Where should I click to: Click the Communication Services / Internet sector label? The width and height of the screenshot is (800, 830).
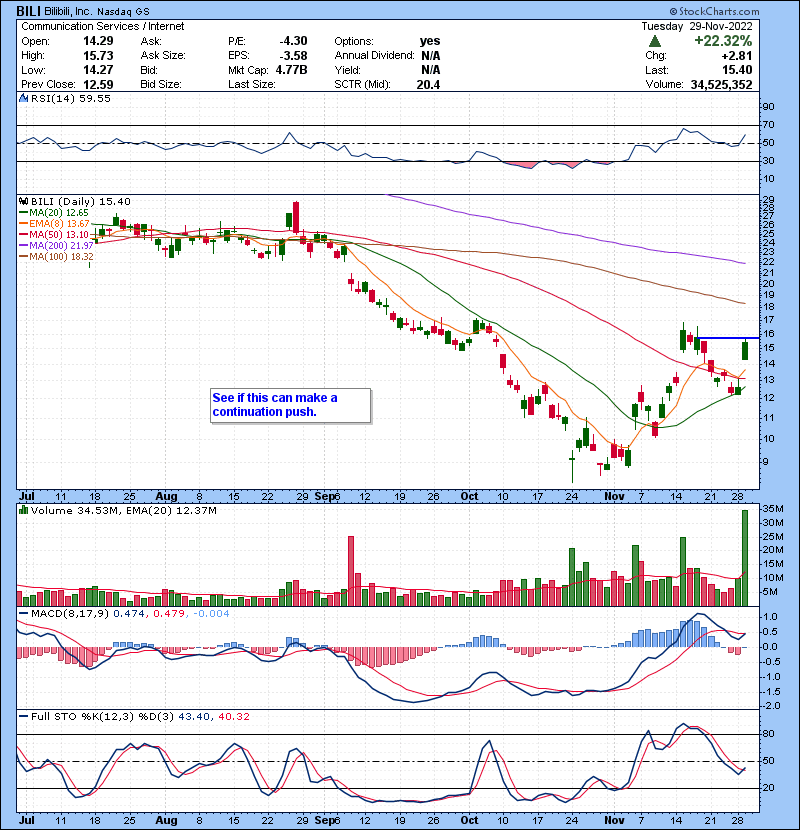click(103, 26)
